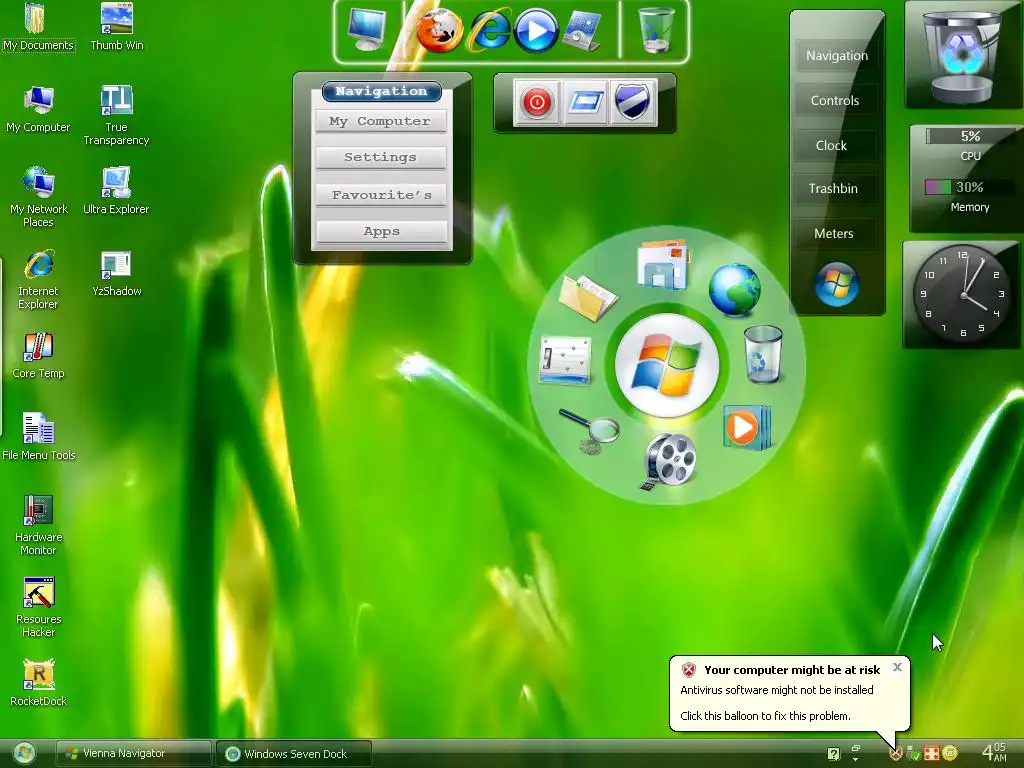The width and height of the screenshot is (1024, 768).
Task: Toggle Clock in the sidebar panel
Action: tap(831, 146)
